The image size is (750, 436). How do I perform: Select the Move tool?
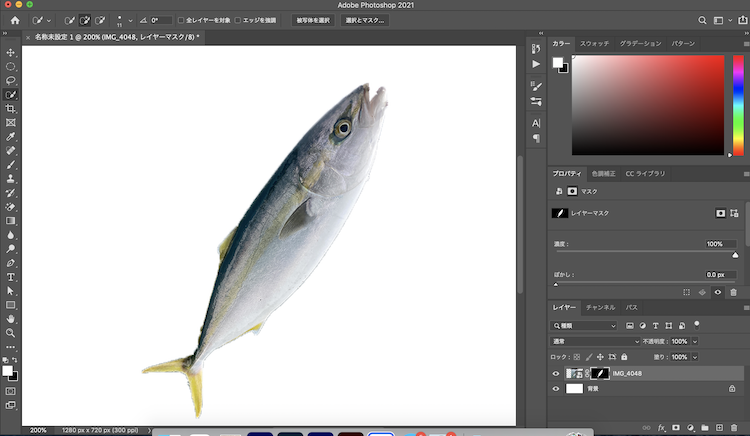(11, 53)
